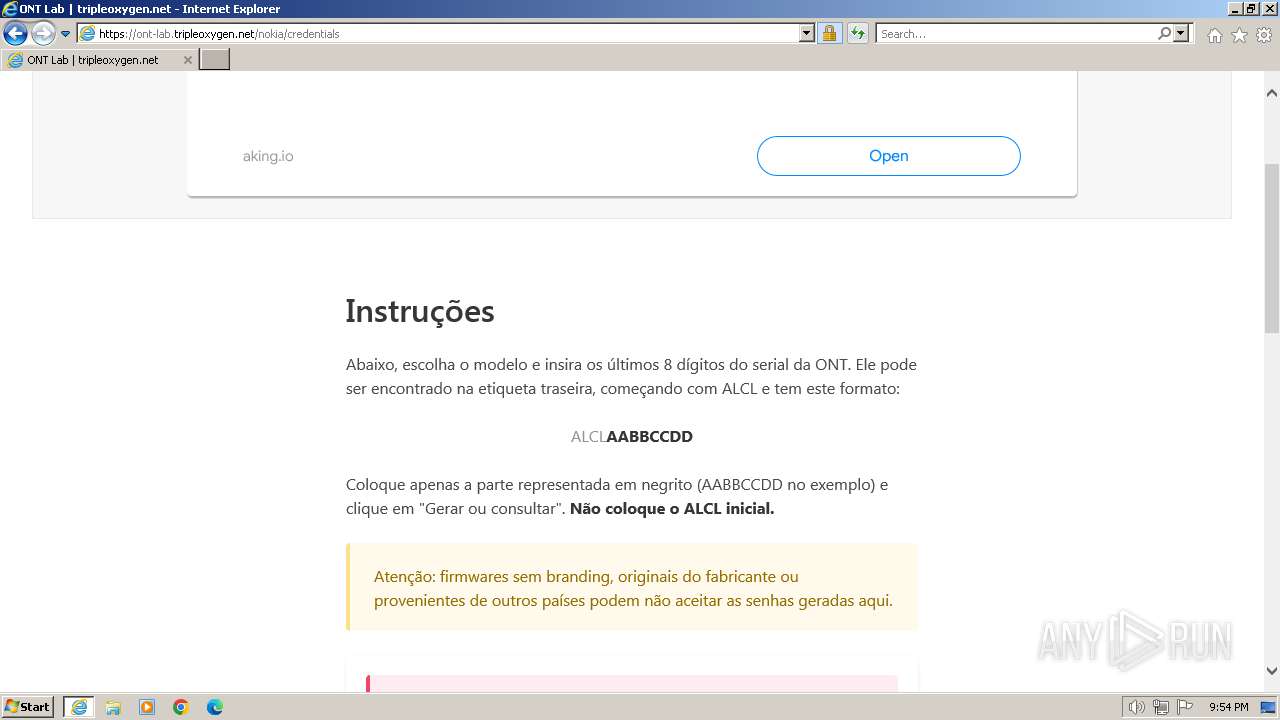Click the Internet Explorer taskbar icon
This screenshot has height=720, width=1280.
(x=79, y=707)
